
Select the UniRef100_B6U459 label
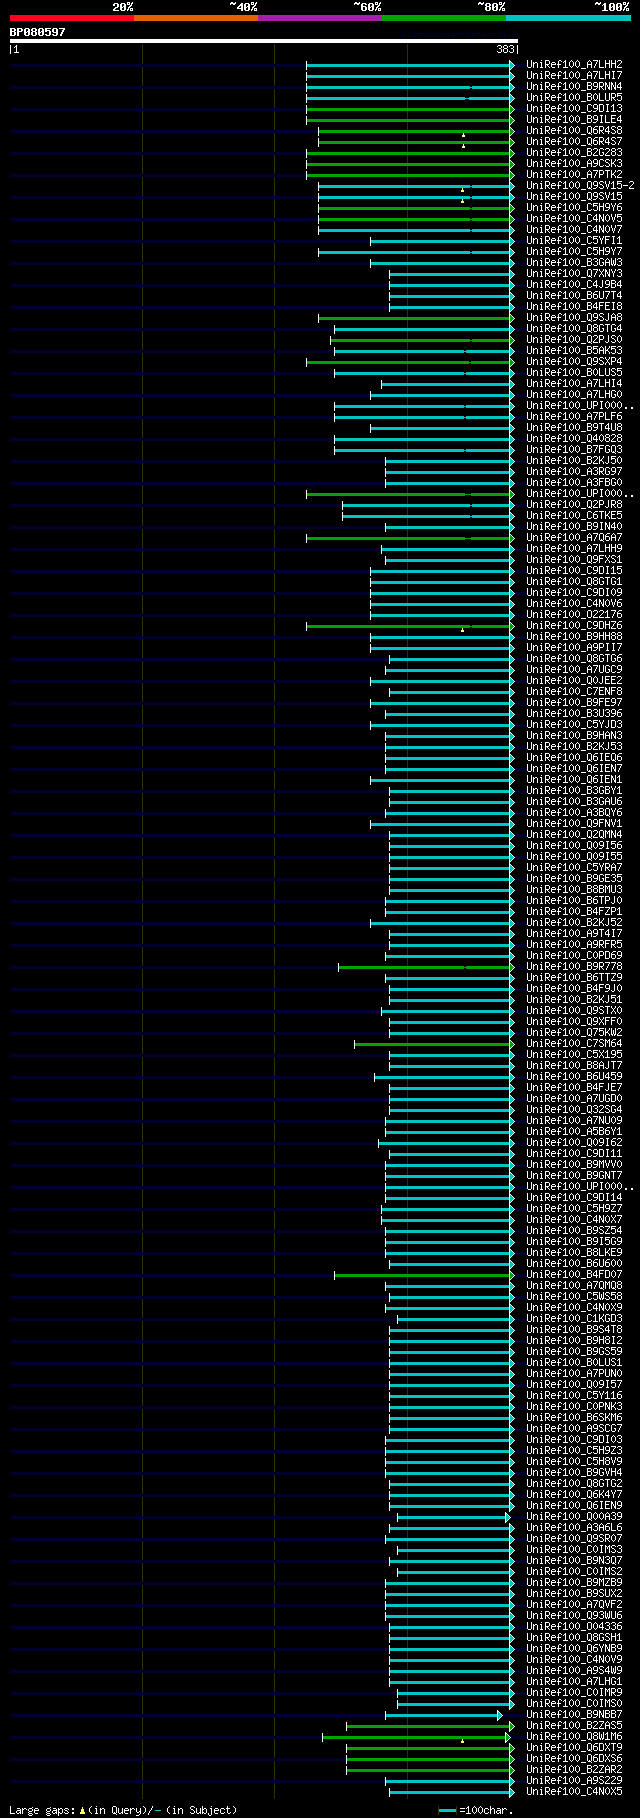(574, 1077)
